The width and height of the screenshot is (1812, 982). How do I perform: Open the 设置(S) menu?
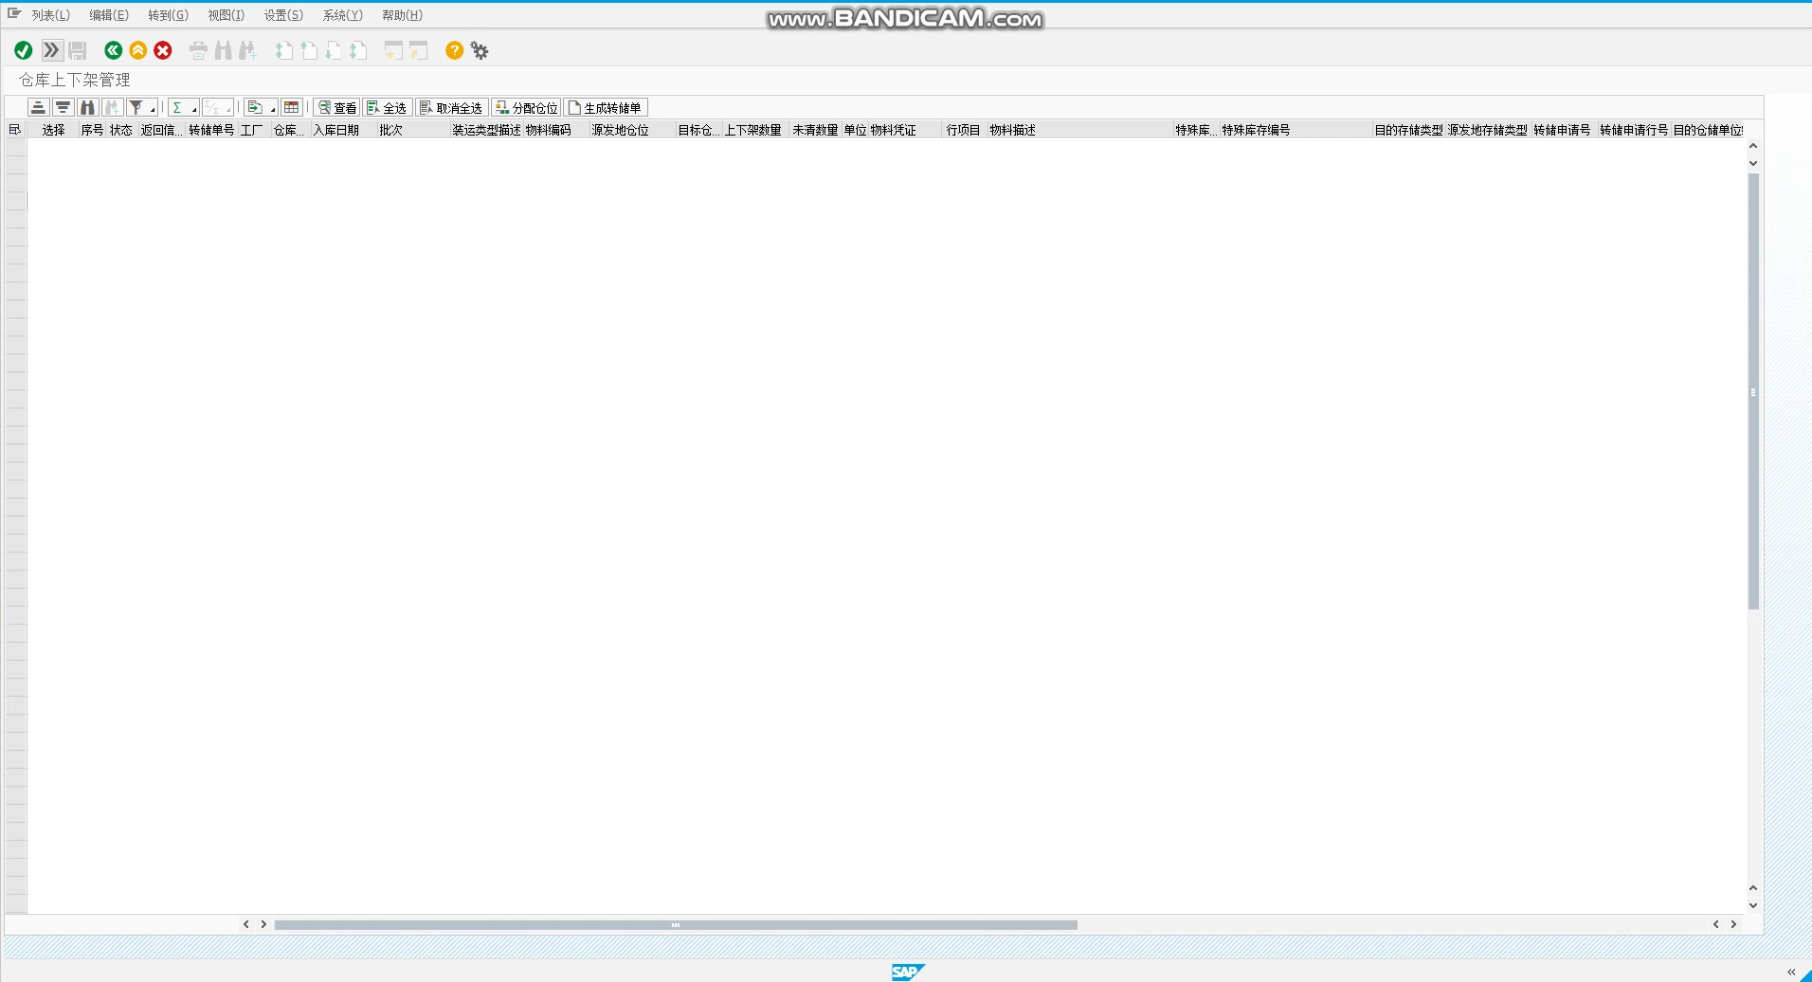(x=283, y=15)
